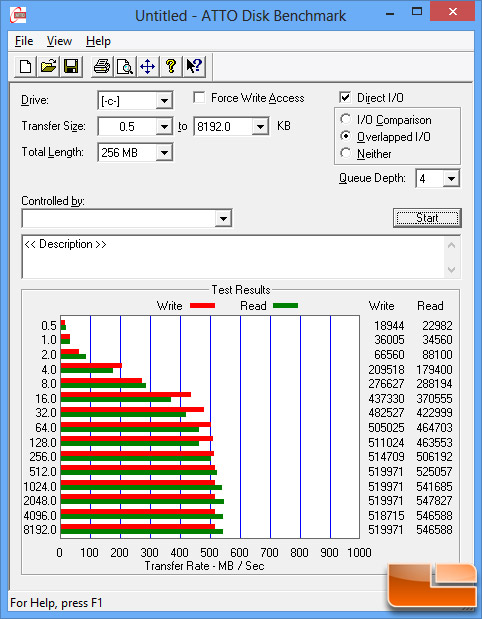482x619 pixels.
Task: Click the four-arrow move toolbar icon
Action: point(148,66)
